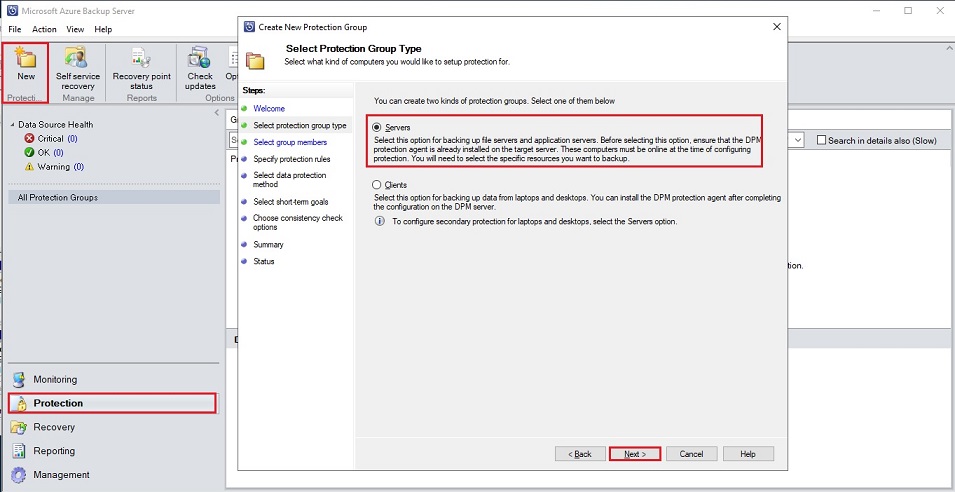Click the Select Protection Group Type folder icon
955x492 pixels.
coord(255,61)
